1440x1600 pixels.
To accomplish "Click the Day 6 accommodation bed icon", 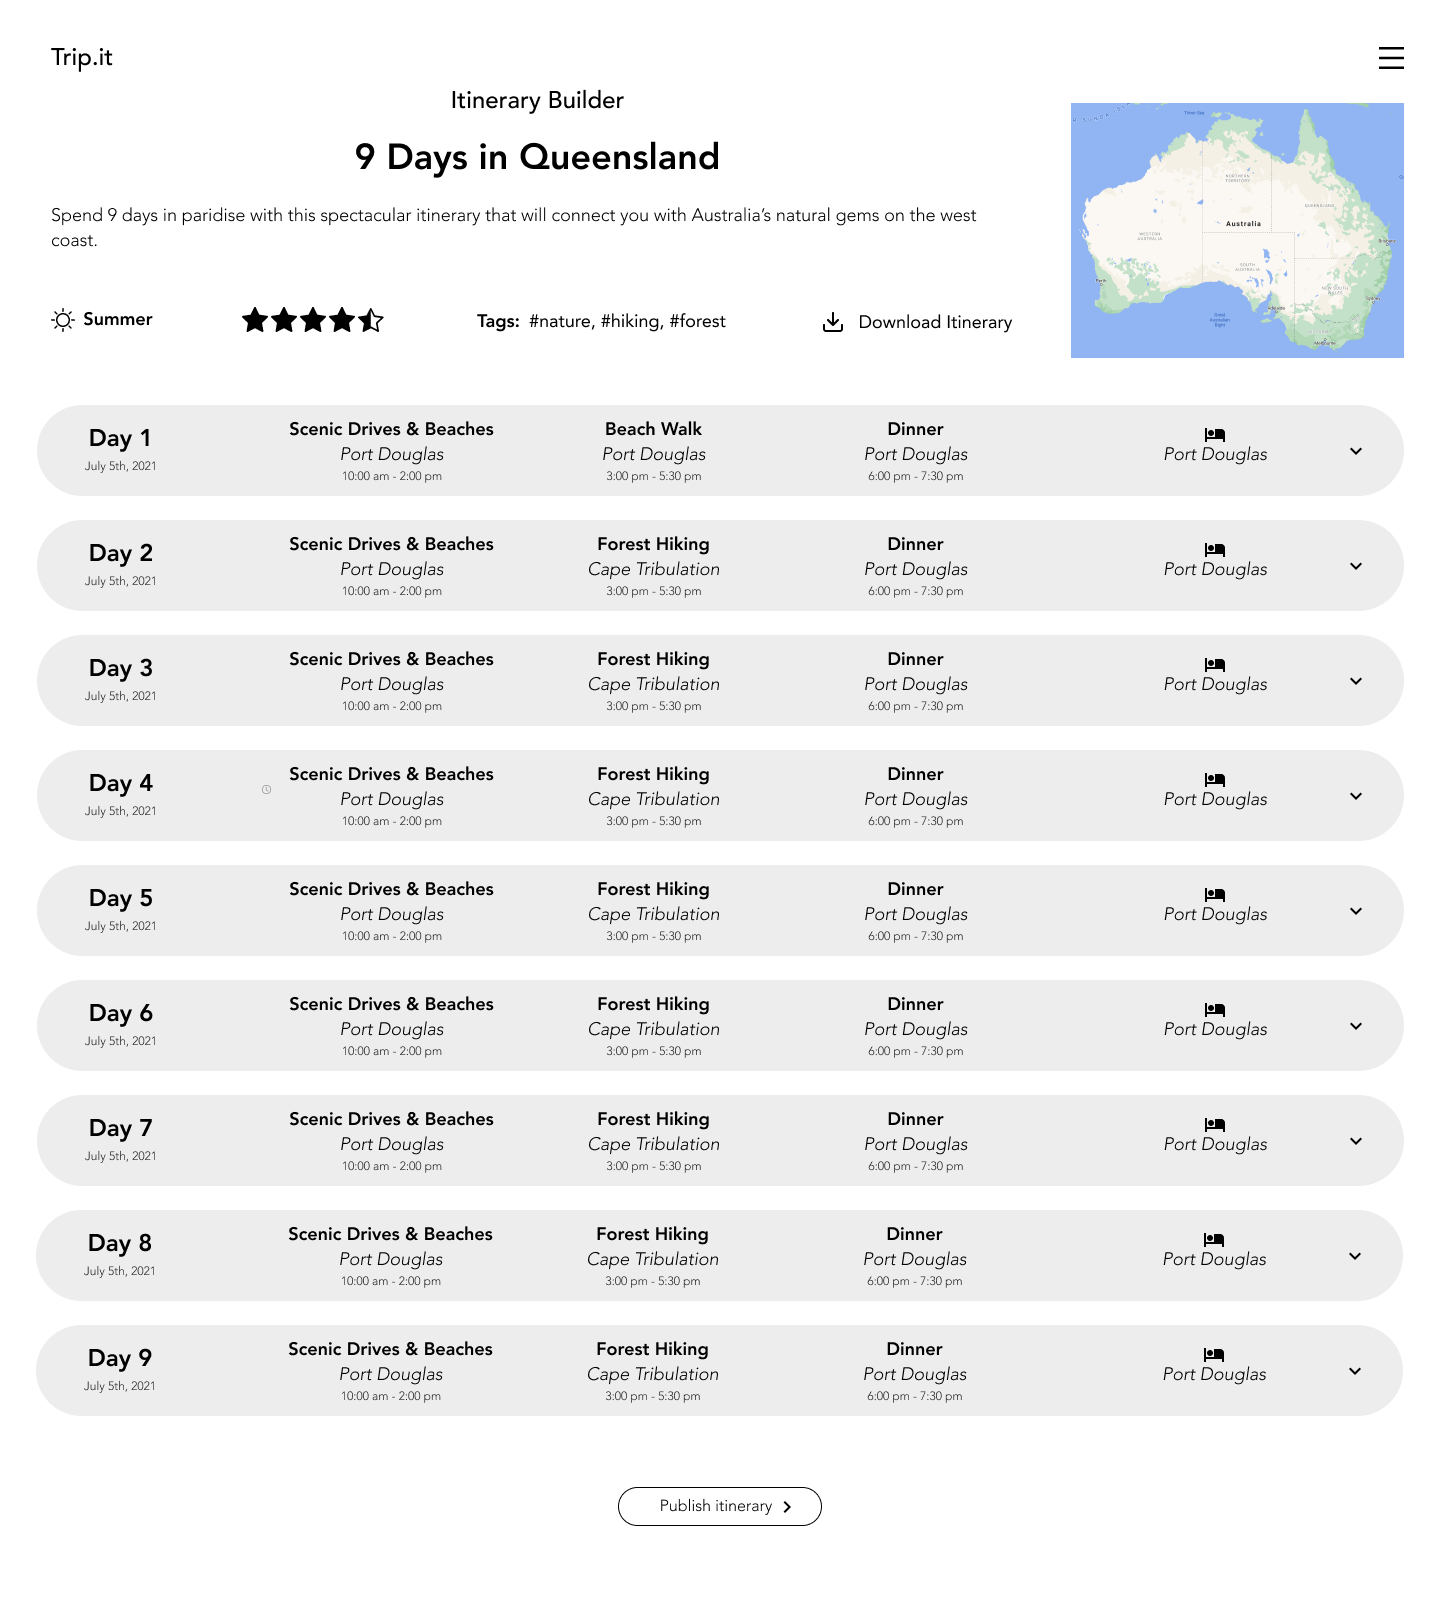I will pyautogui.click(x=1215, y=1009).
